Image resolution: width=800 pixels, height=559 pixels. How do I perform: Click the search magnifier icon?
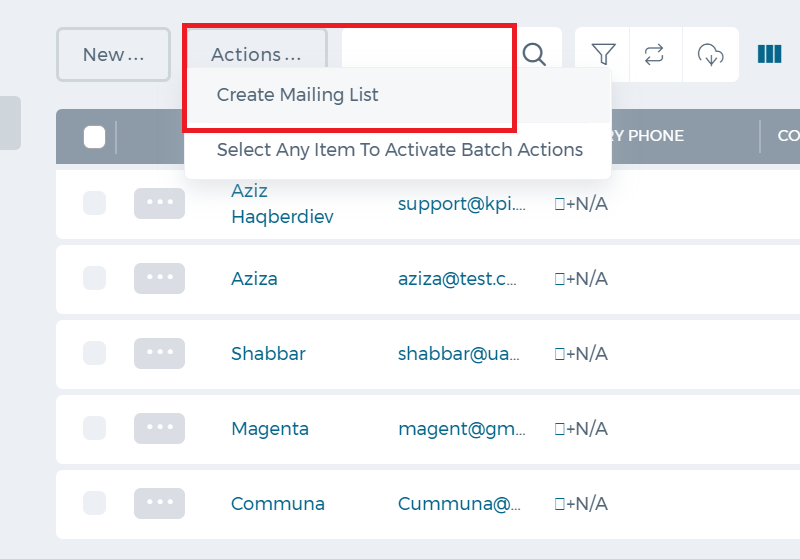[534, 55]
